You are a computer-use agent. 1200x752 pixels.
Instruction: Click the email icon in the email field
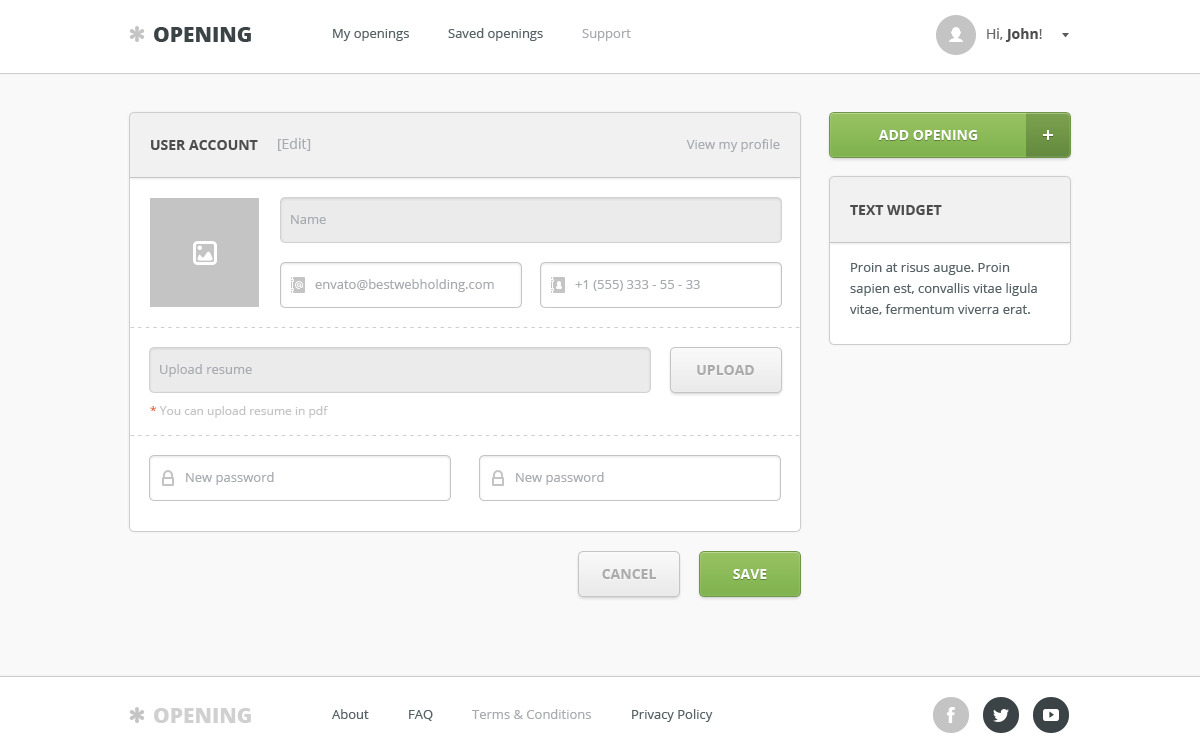[x=298, y=285]
